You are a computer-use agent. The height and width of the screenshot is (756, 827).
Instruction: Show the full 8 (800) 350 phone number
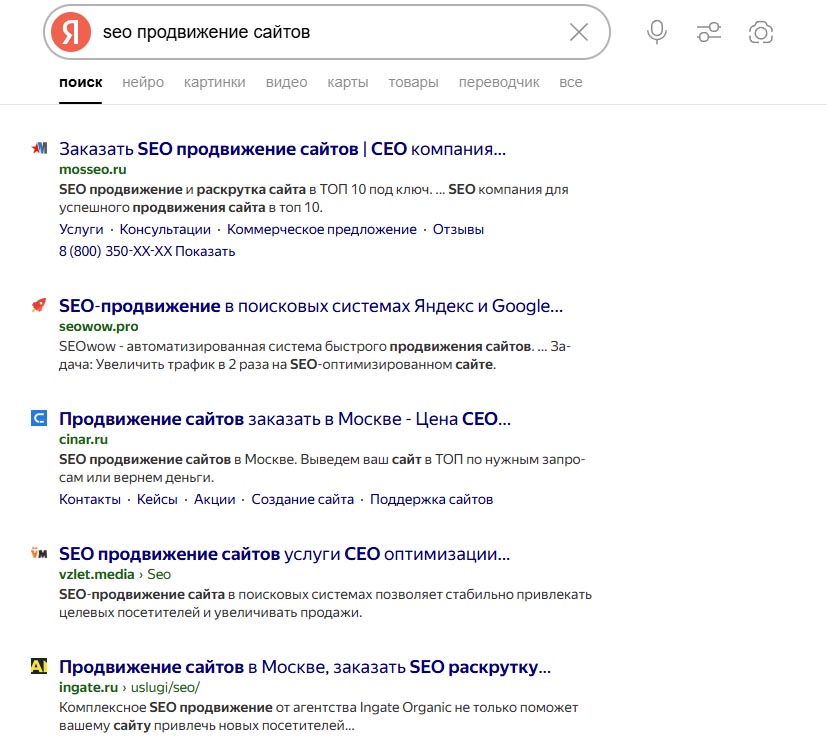[x=147, y=251]
